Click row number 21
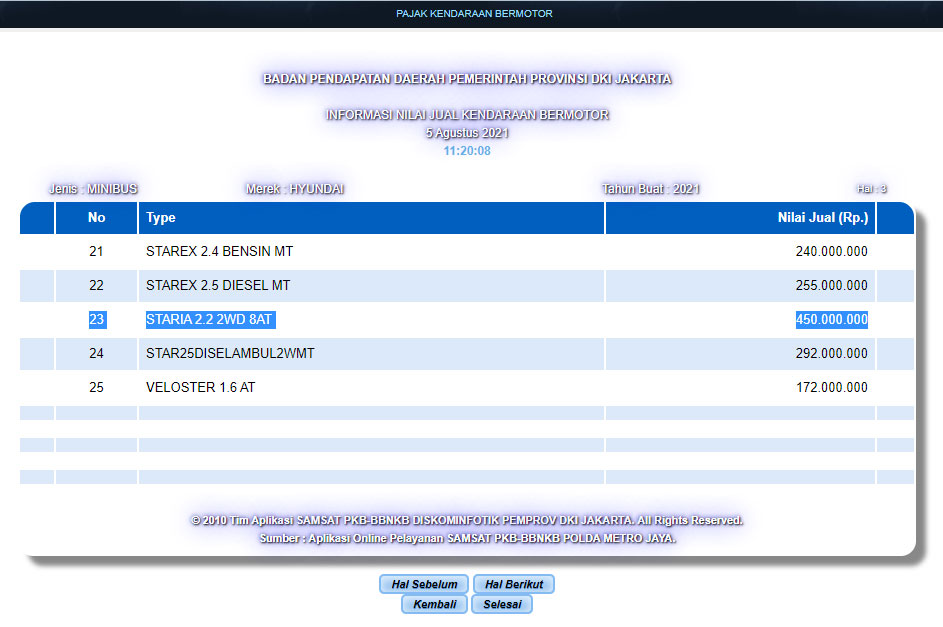The width and height of the screenshot is (943, 627). coord(96,251)
